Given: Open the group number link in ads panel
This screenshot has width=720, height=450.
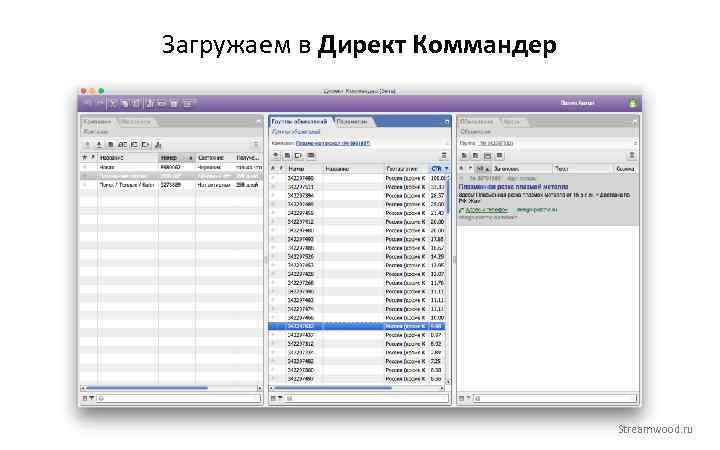Looking at the screenshot, I should 496,143.
